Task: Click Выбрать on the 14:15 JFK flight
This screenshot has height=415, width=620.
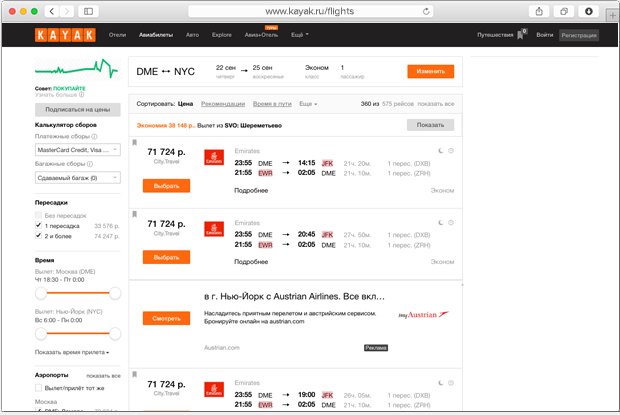Action: point(166,186)
